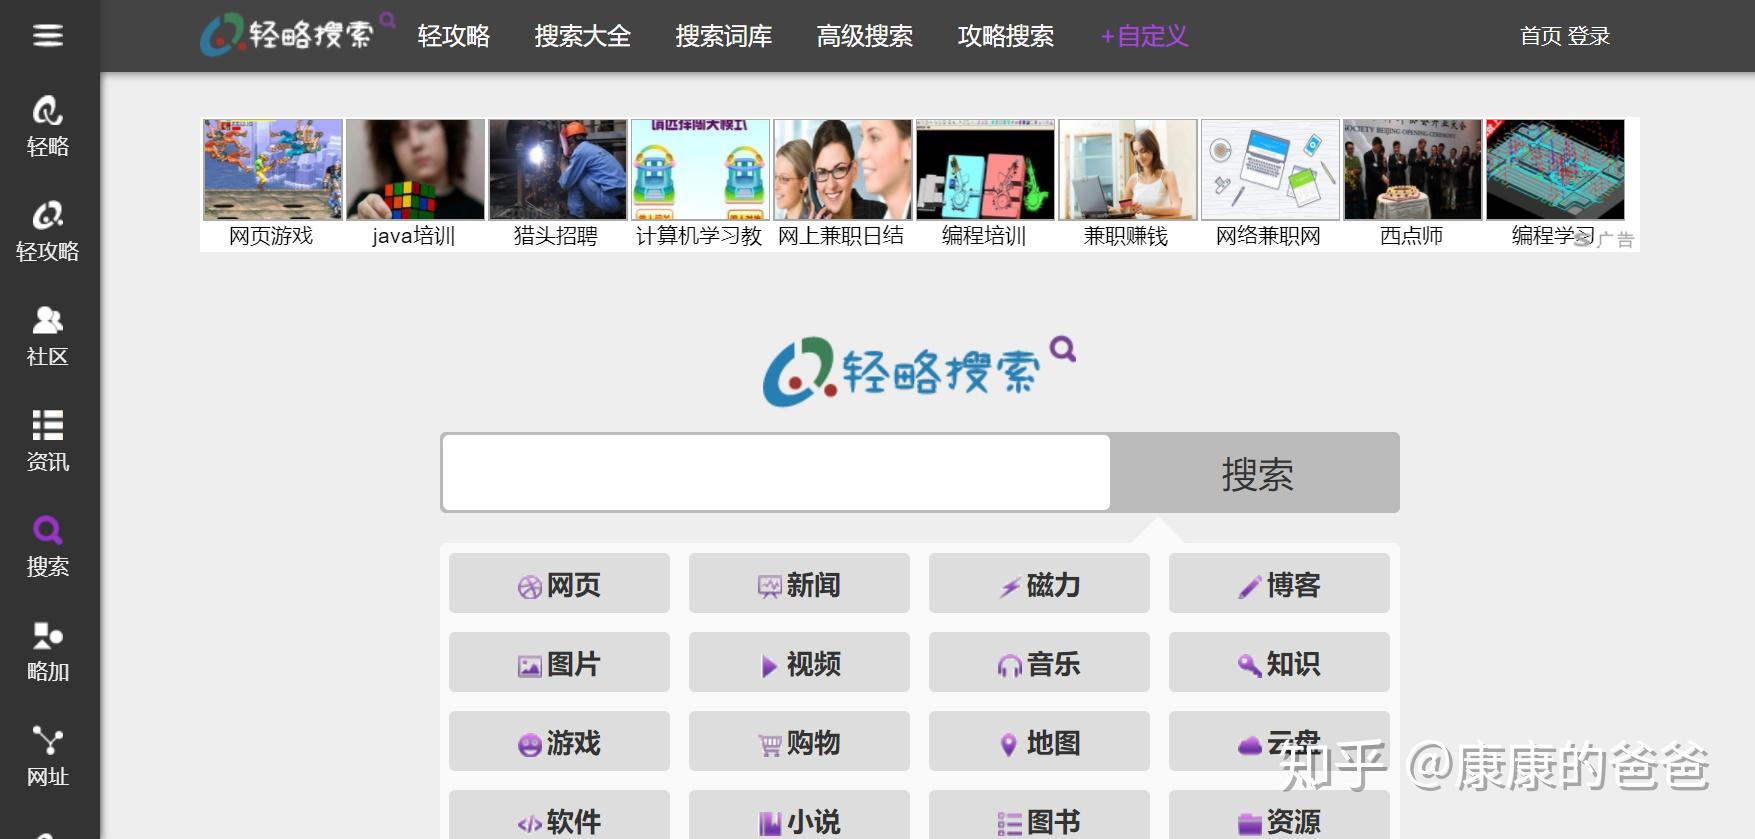
Task: Select 博客 search category
Action: (1279, 583)
